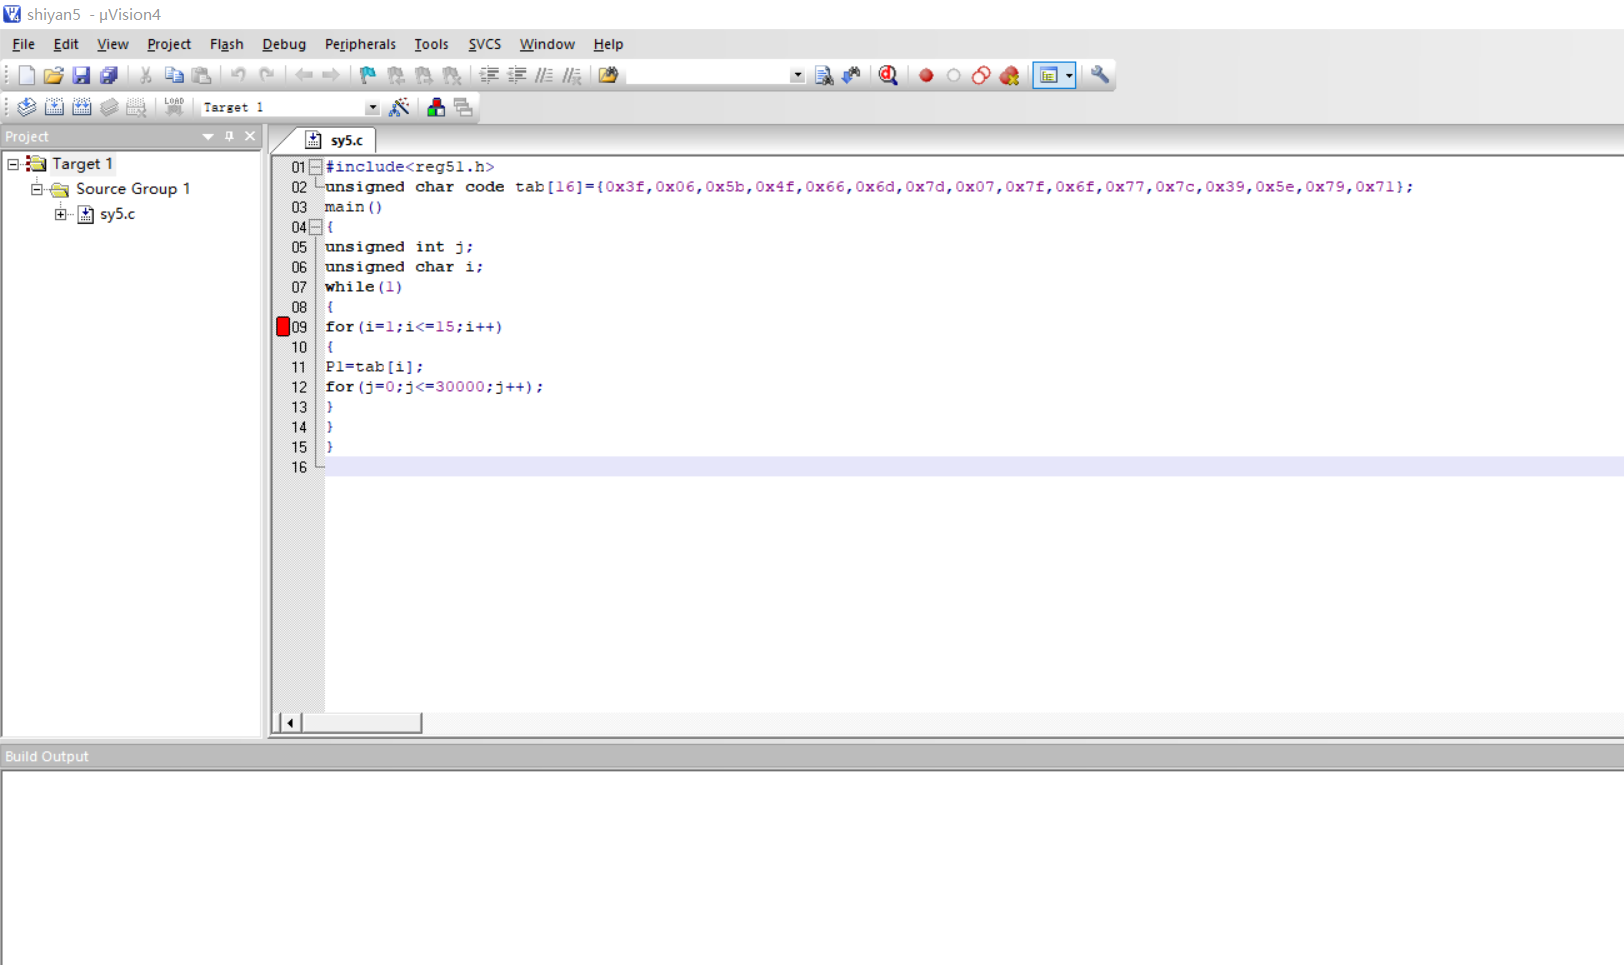Open the Window layout dropdown arrow
This screenshot has height=965, width=1624.
(x=1069, y=75)
